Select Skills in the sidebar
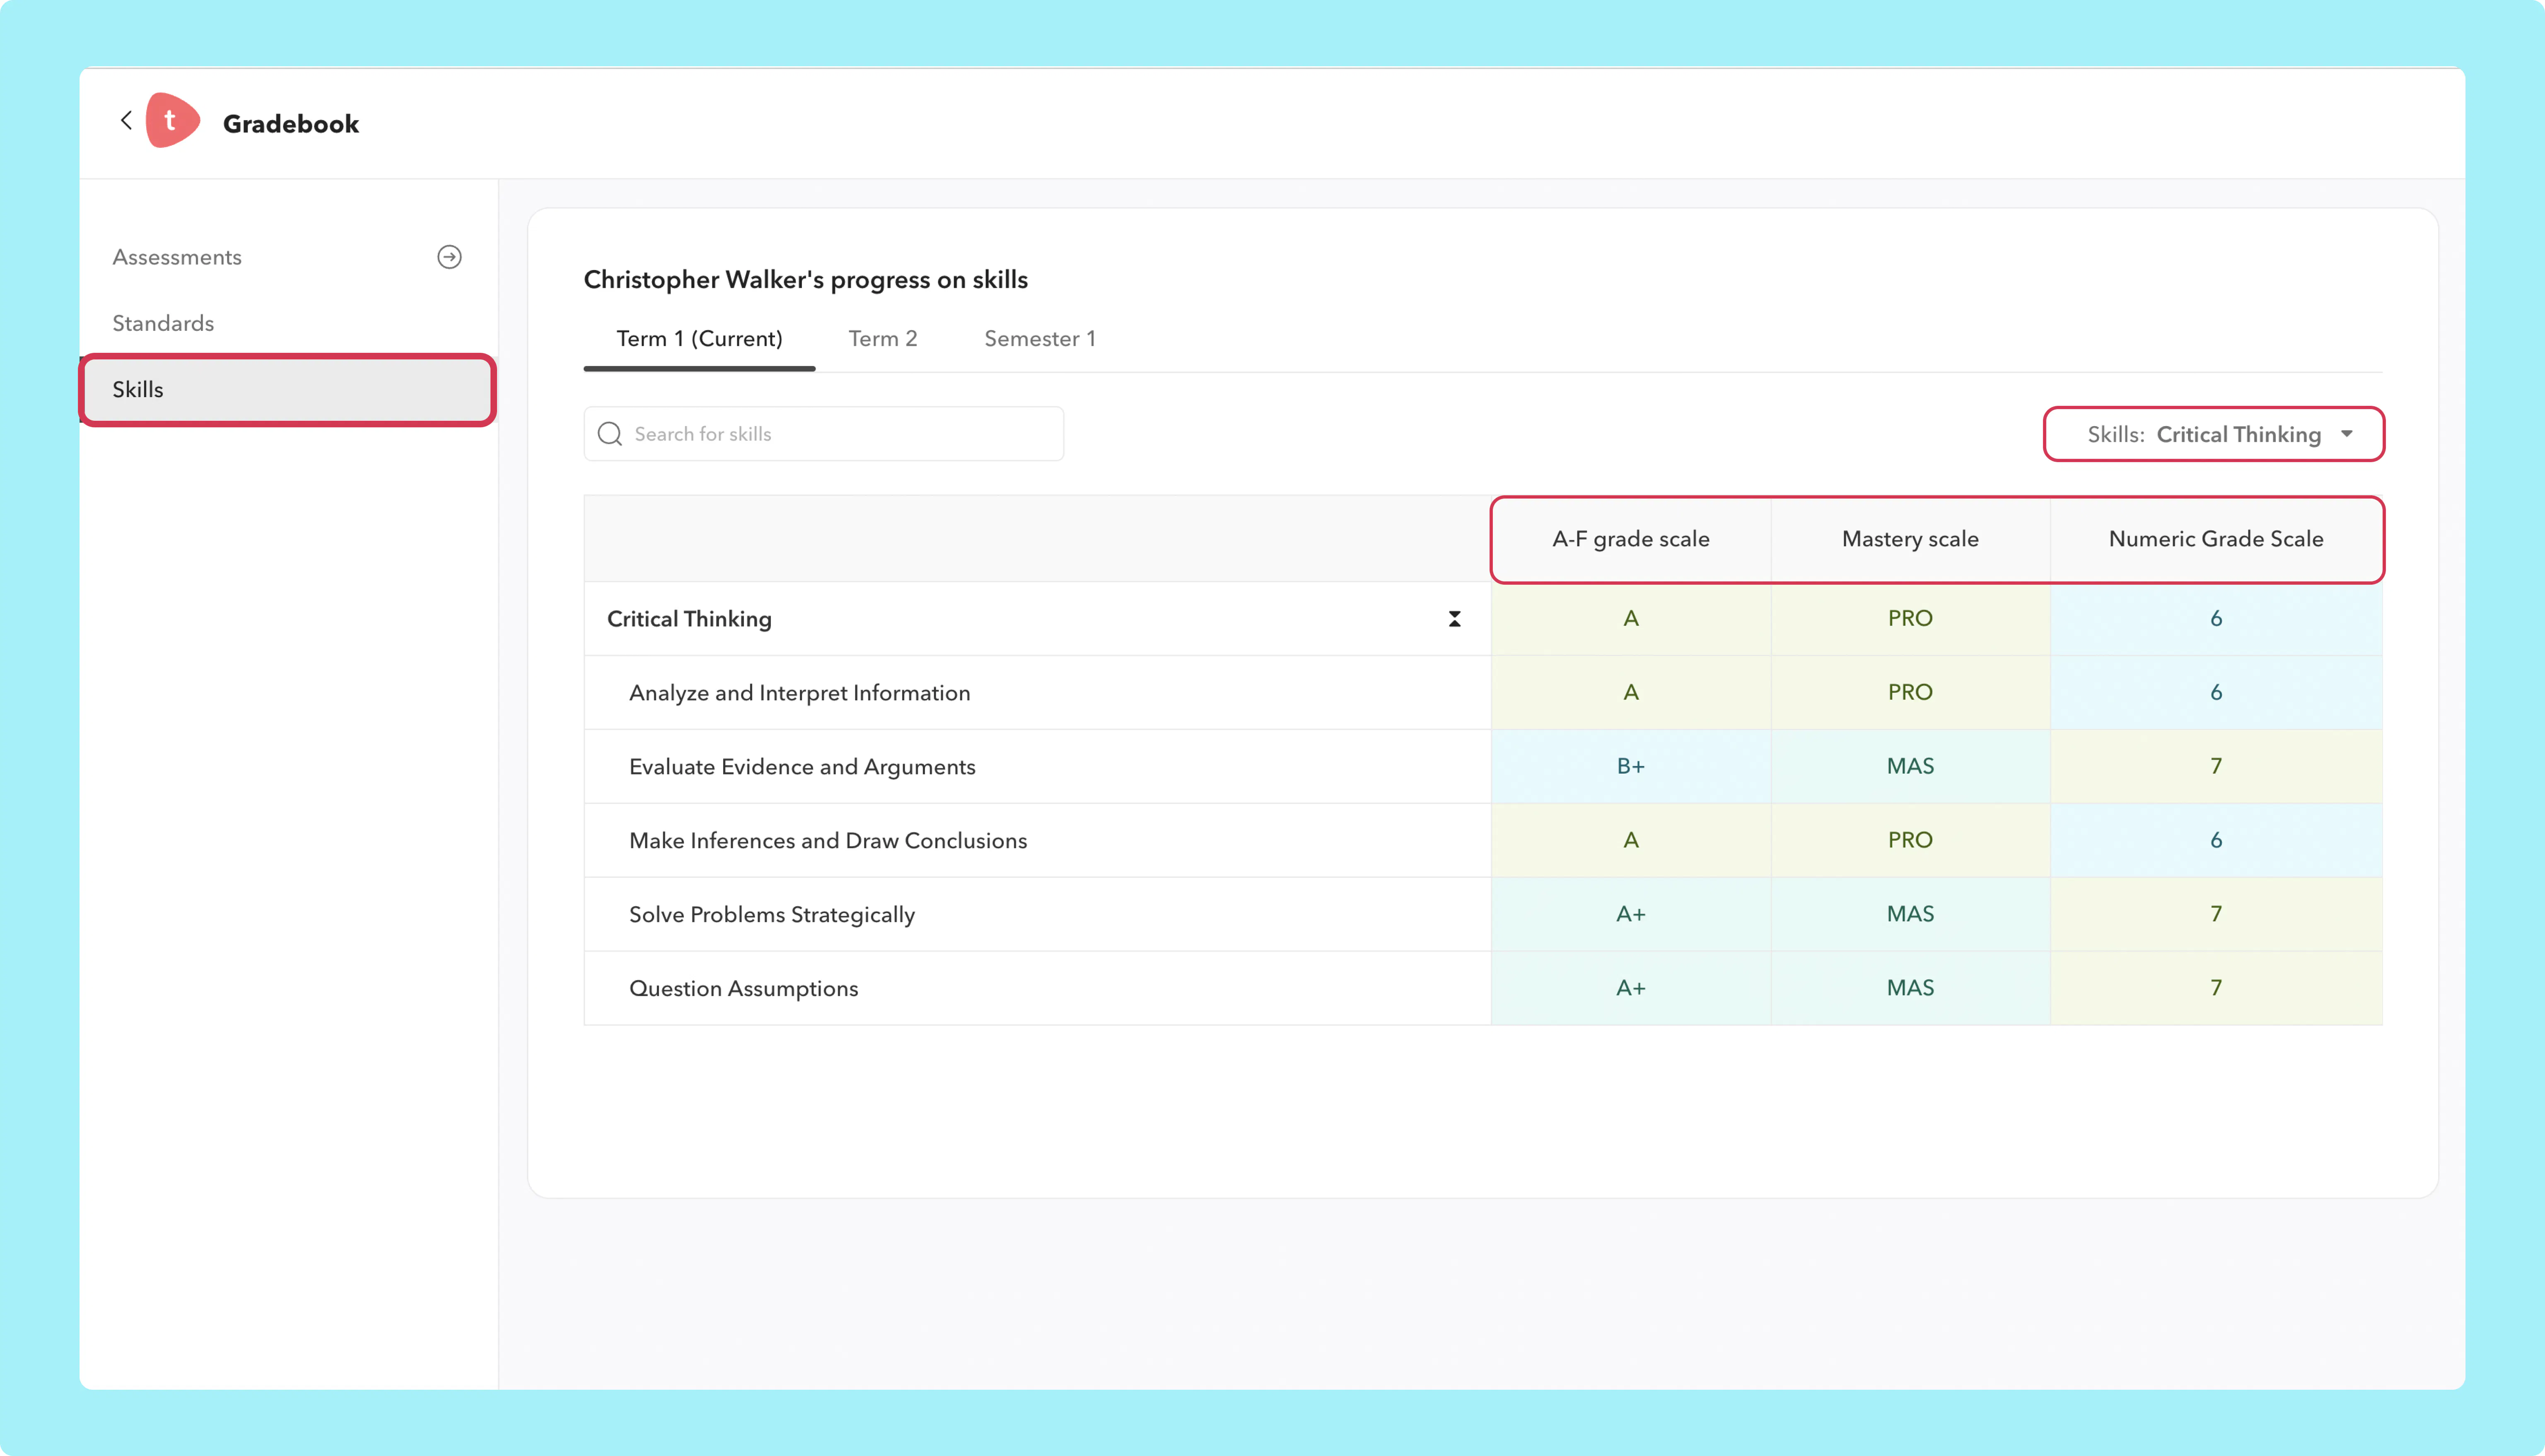 pos(288,390)
